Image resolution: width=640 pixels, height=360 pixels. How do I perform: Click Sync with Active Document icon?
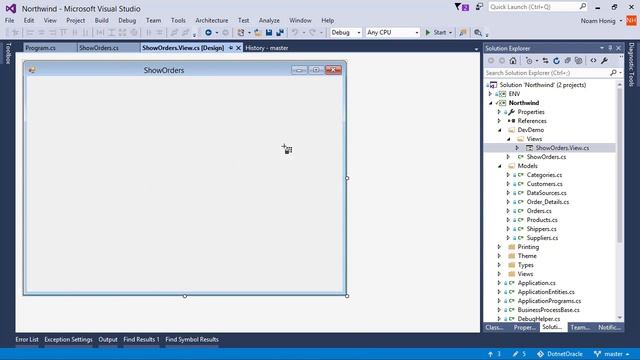click(x=545, y=60)
